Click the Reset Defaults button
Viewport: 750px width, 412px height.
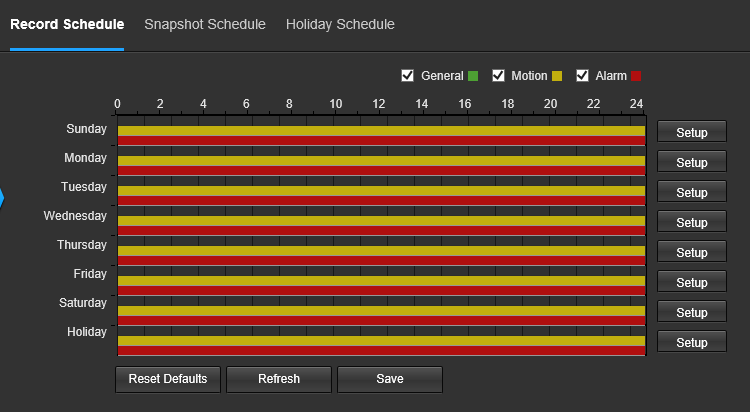(x=168, y=379)
